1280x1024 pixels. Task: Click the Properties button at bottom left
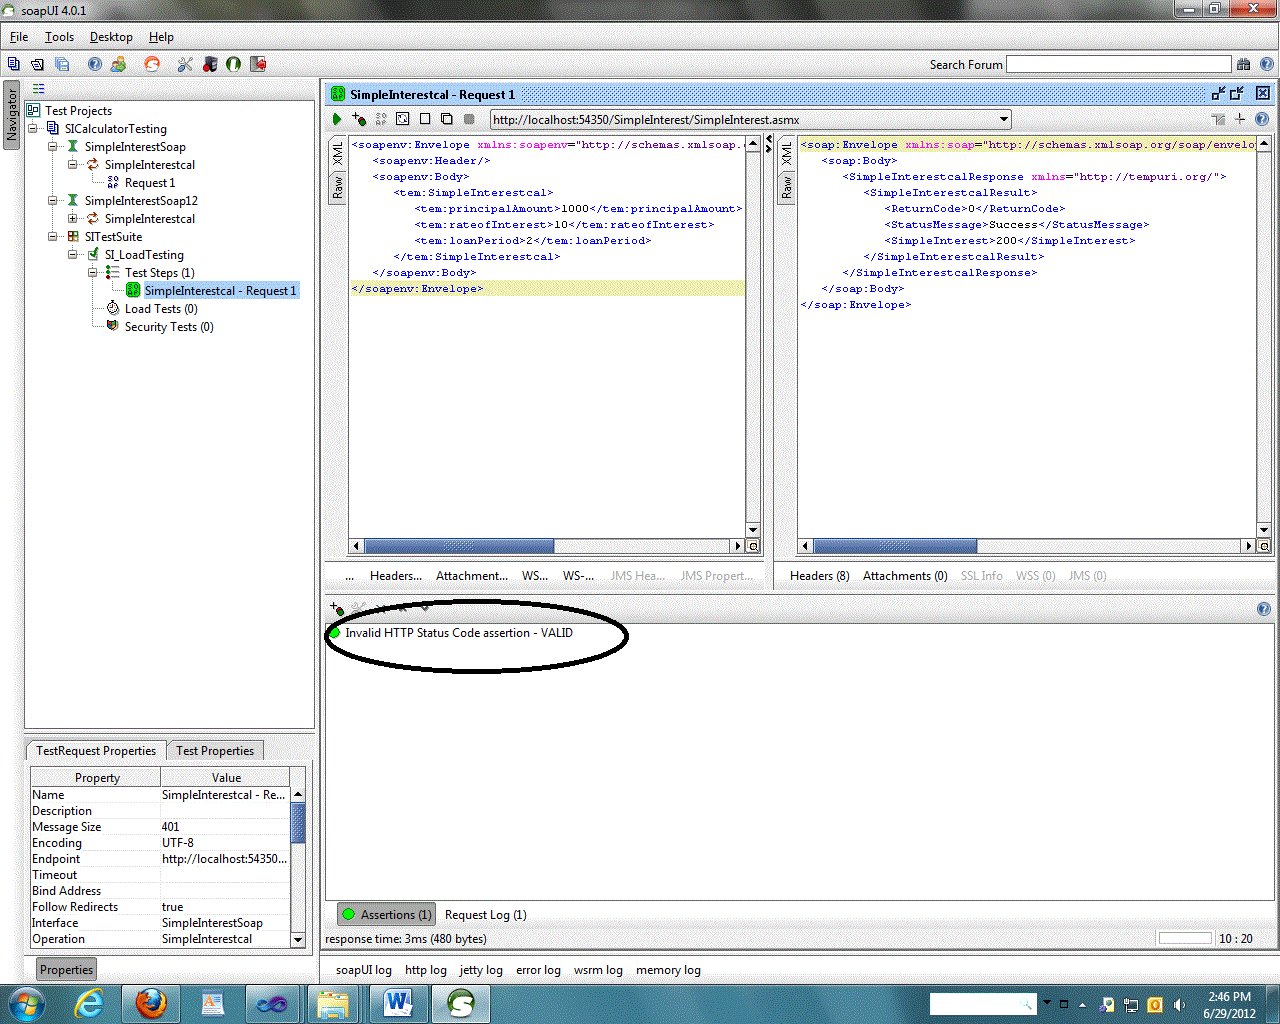coord(66,970)
